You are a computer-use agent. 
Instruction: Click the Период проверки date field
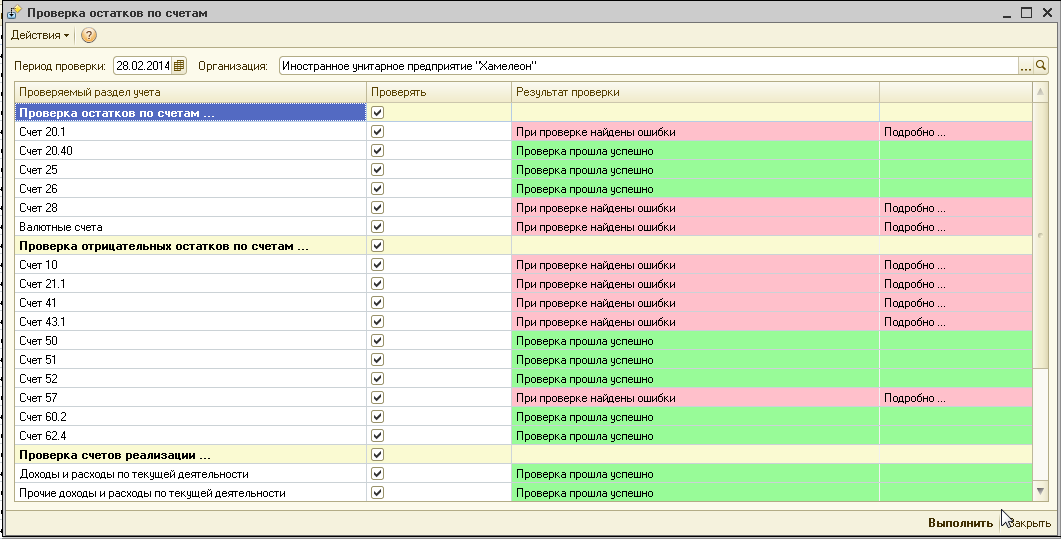(x=142, y=66)
